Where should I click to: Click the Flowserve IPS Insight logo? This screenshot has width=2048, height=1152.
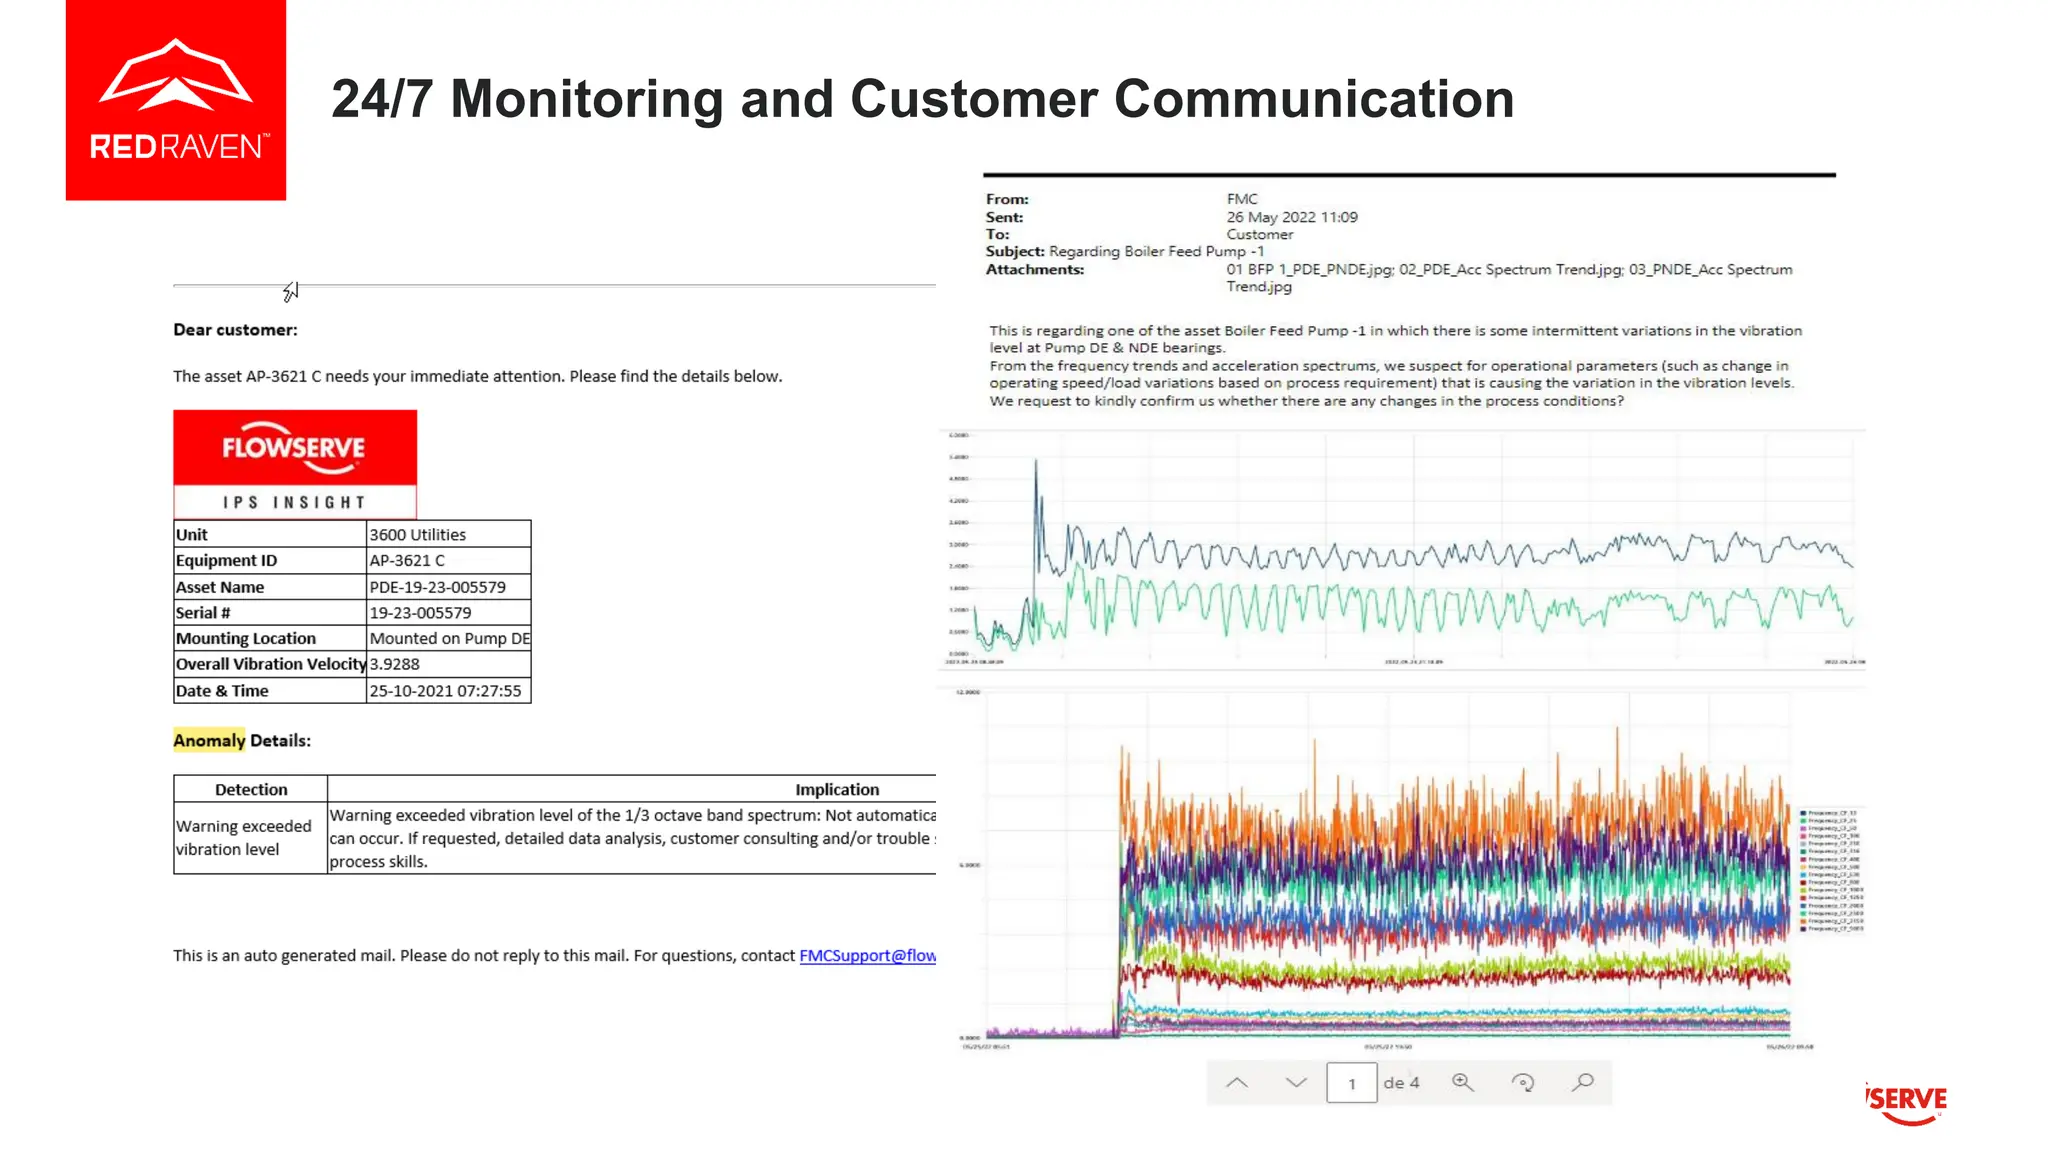click(295, 464)
